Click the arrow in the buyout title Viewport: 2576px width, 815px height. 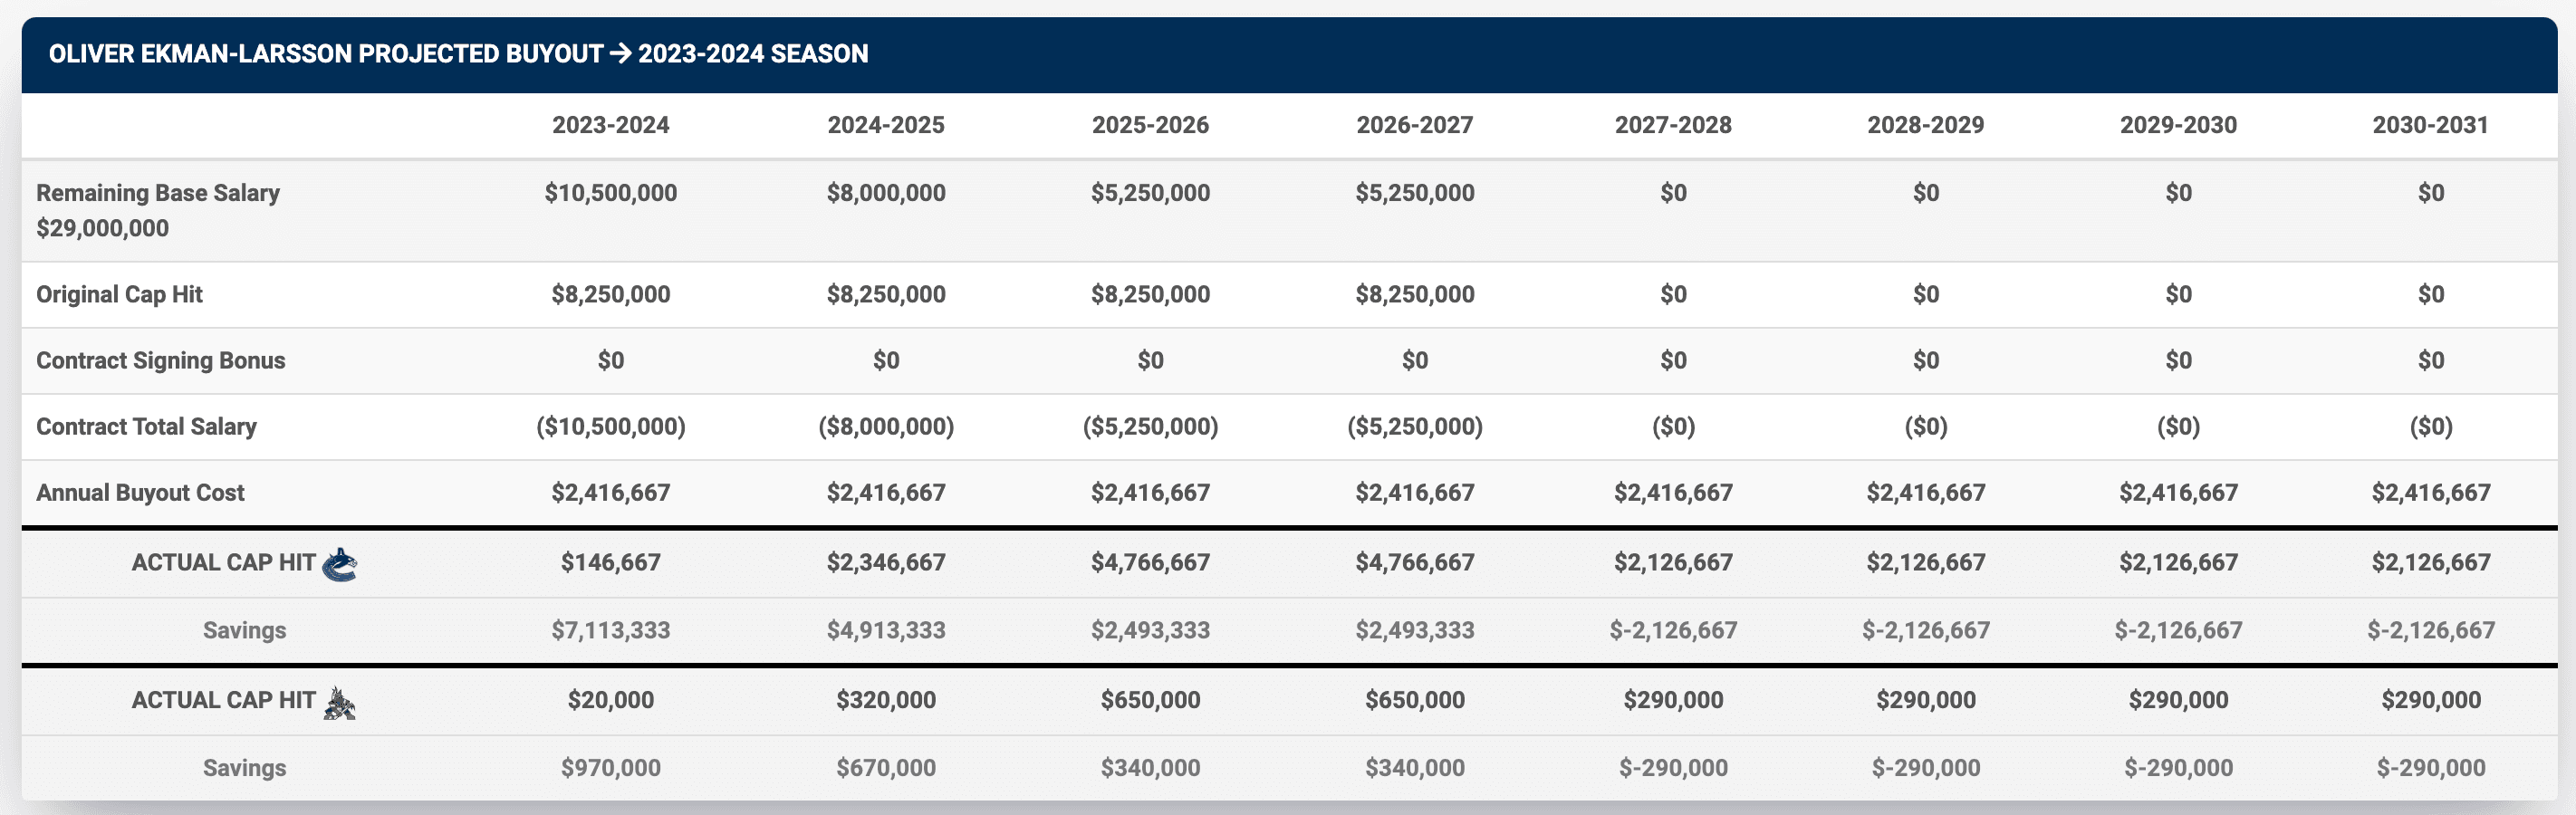coord(620,54)
